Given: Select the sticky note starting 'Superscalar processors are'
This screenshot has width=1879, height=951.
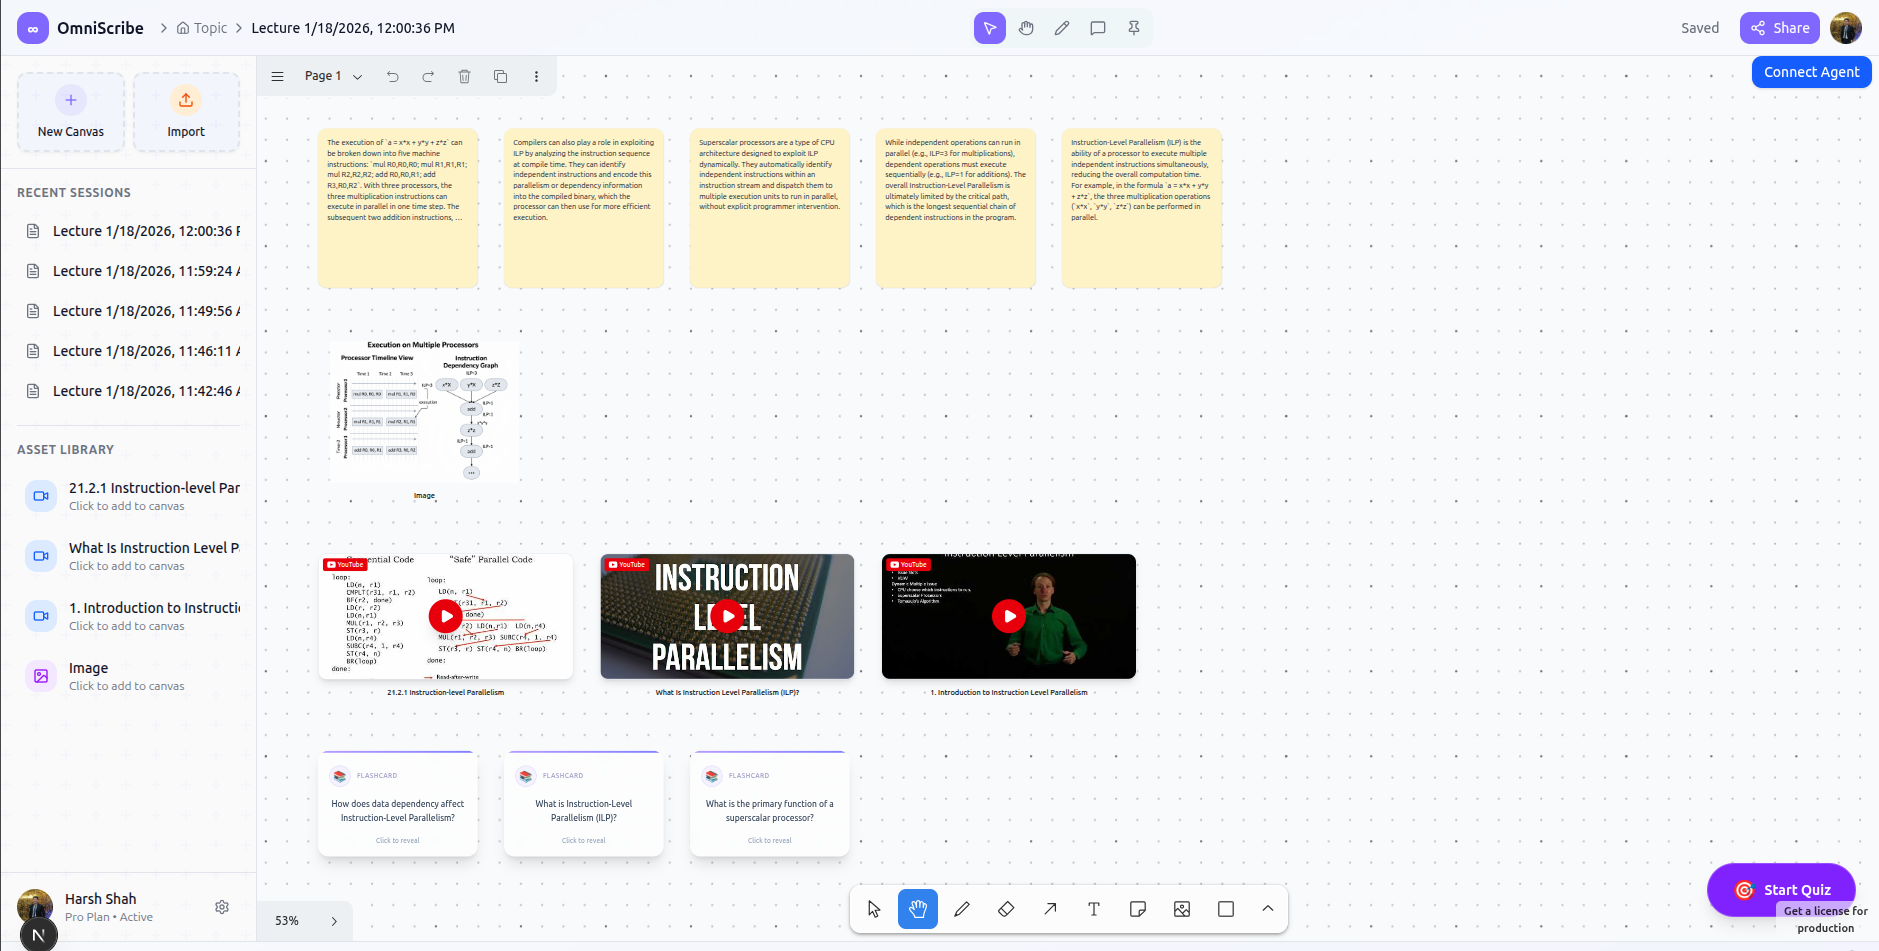Looking at the screenshot, I should click(x=770, y=208).
